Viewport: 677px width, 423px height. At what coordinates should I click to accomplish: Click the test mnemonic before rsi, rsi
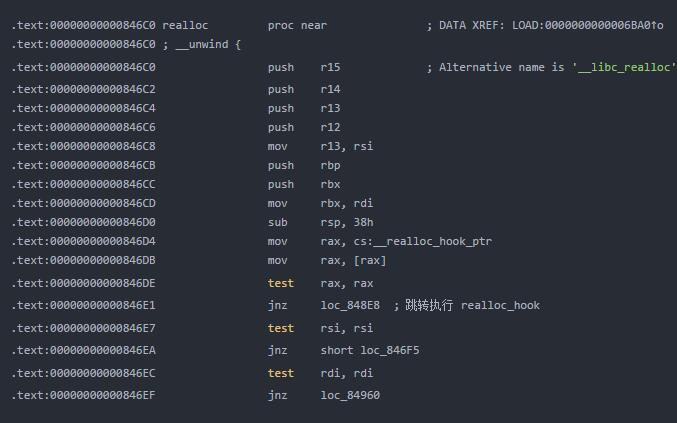coord(281,328)
